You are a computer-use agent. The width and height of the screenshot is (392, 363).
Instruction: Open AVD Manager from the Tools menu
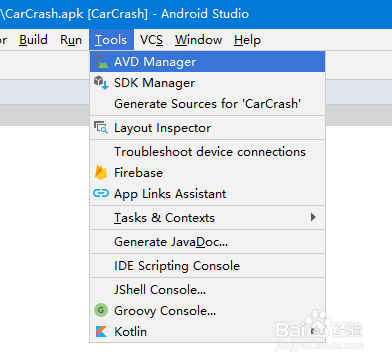click(207, 62)
